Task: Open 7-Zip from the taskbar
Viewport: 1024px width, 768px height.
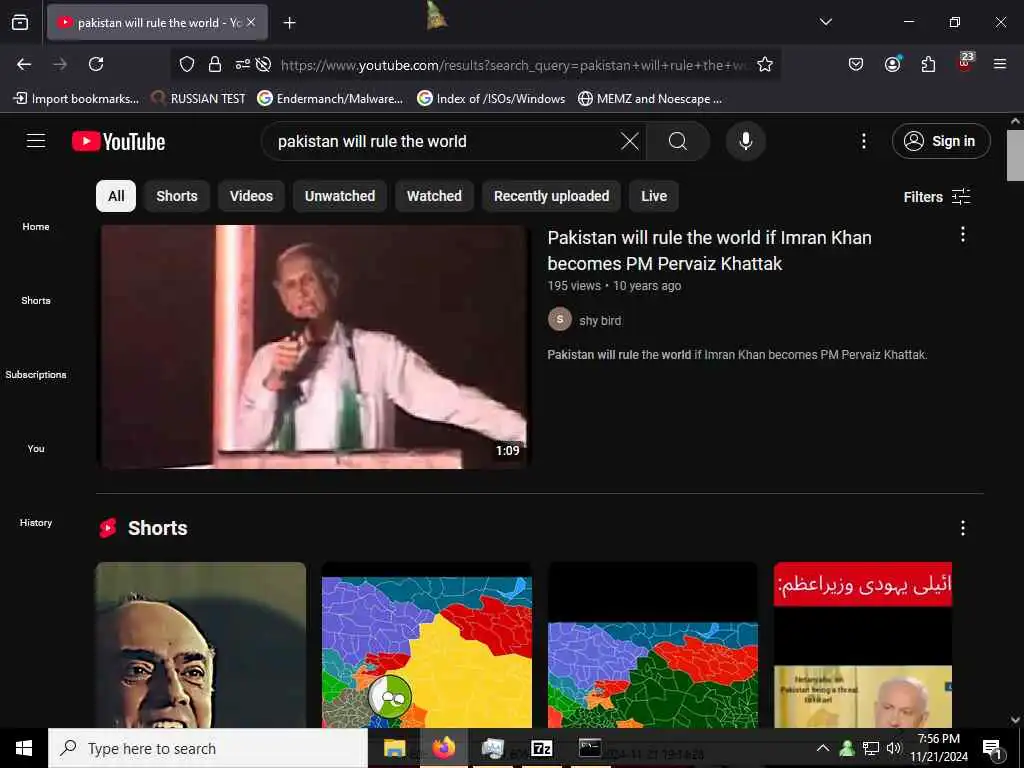Action: pyautogui.click(x=541, y=748)
